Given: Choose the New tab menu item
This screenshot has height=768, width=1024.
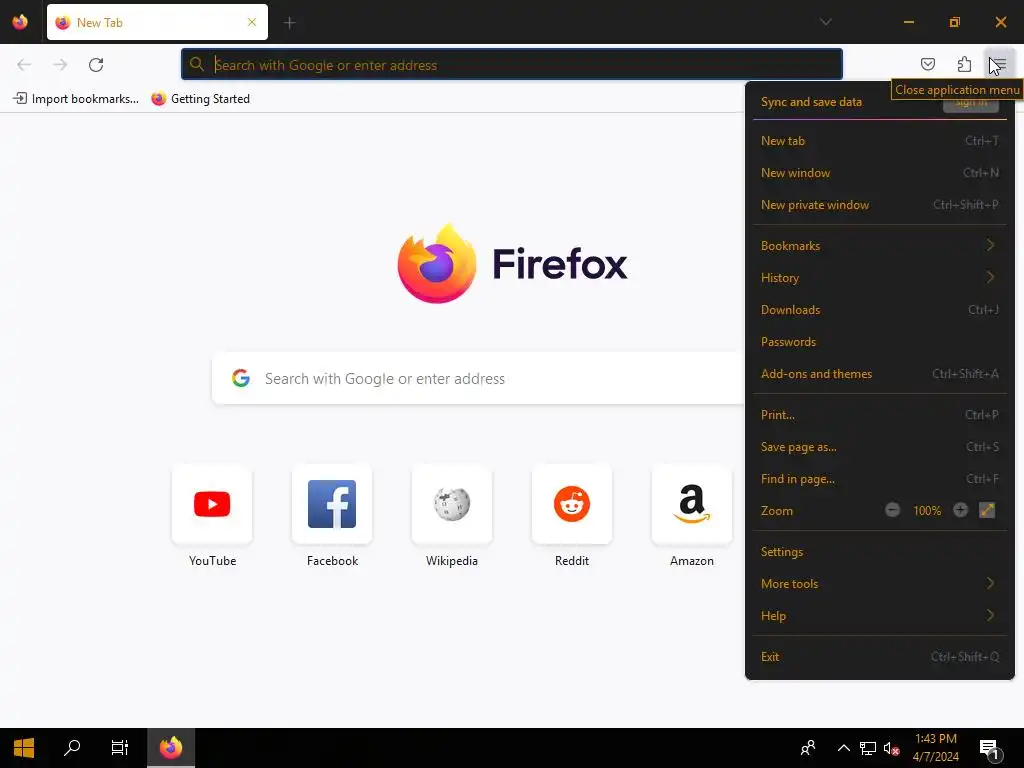Looking at the screenshot, I should point(880,140).
